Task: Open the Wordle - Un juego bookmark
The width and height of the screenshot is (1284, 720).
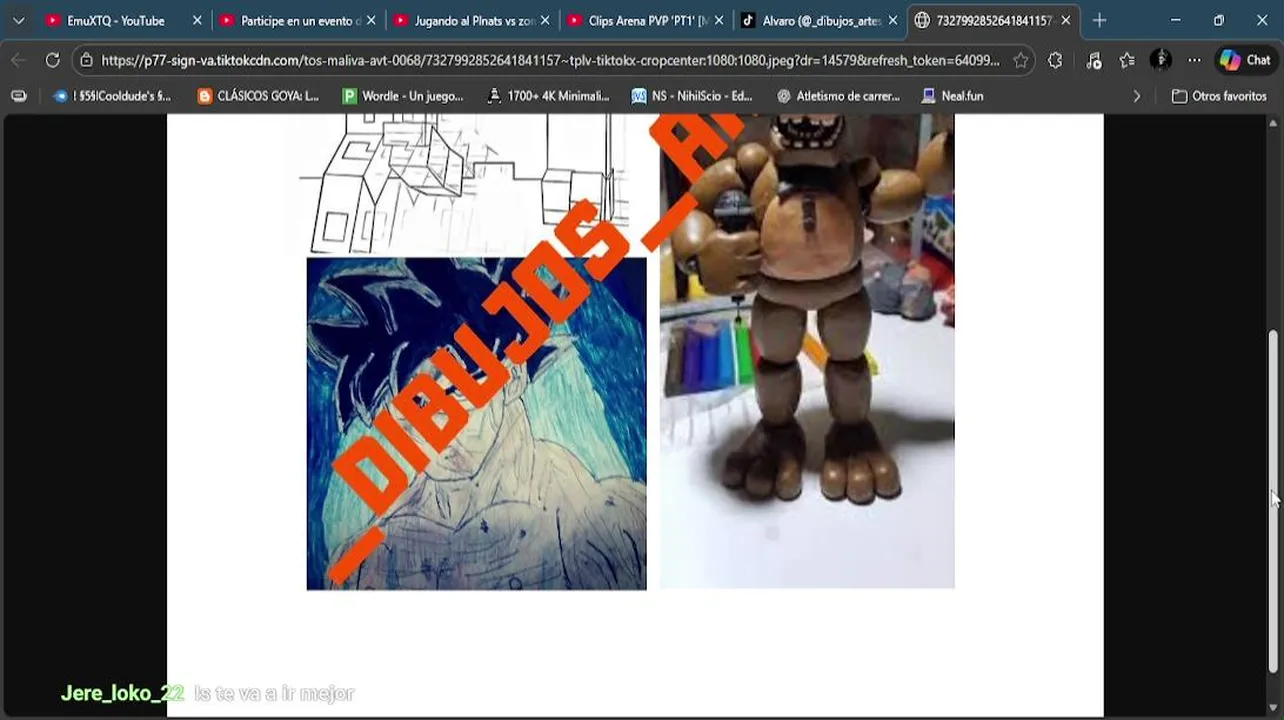Action: pyautogui.click(x=403, y=96)
